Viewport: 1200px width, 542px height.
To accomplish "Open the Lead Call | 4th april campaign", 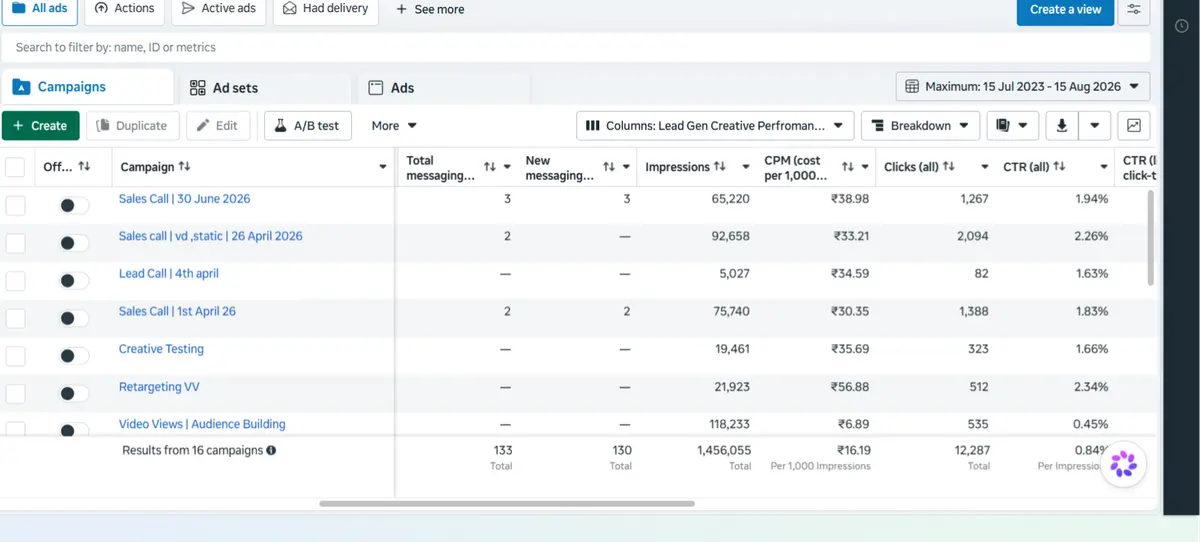I will pos(168,273).
